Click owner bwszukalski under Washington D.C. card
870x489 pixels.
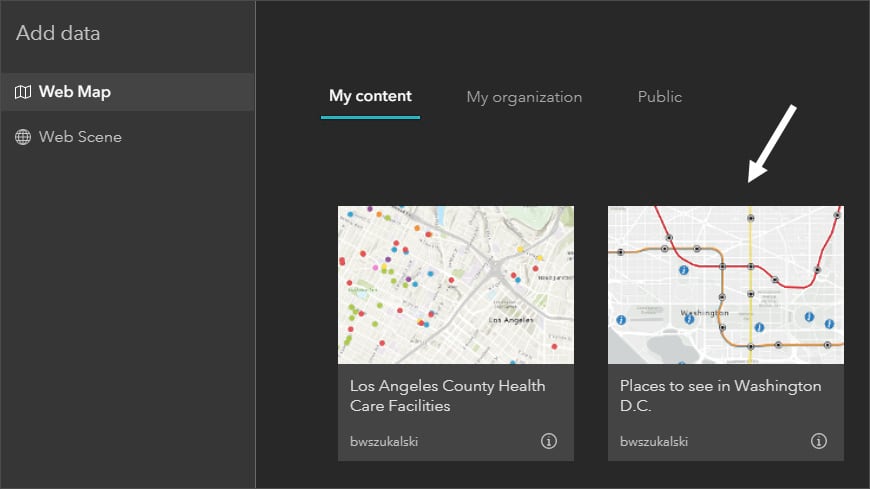click(654, 441)
